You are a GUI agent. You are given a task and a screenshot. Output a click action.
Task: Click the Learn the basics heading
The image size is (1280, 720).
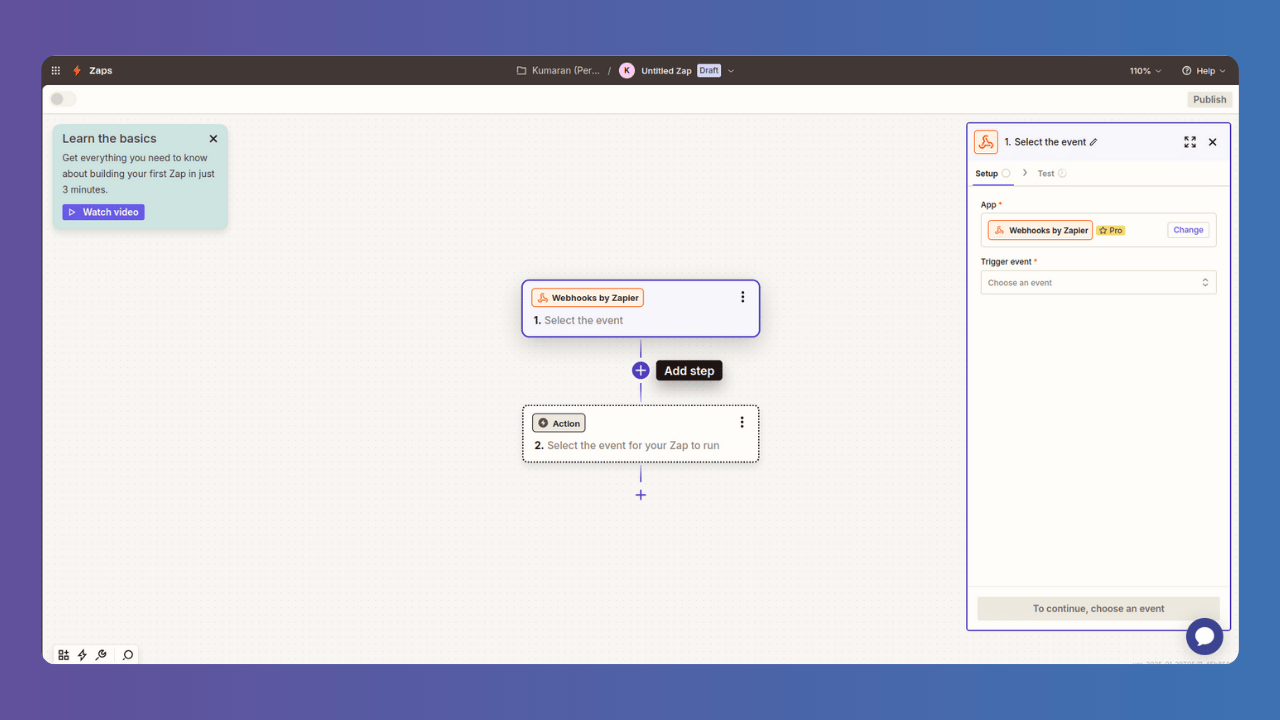pyautogui.click(x=109, y=139)
